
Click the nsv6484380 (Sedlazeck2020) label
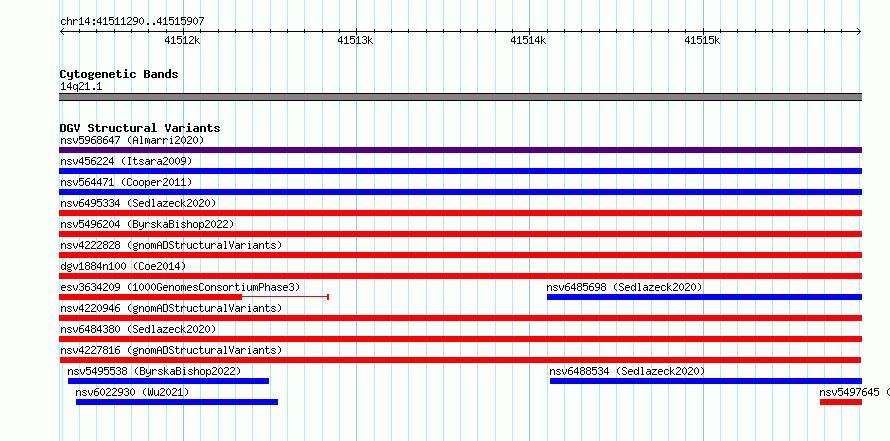[138, 329]
